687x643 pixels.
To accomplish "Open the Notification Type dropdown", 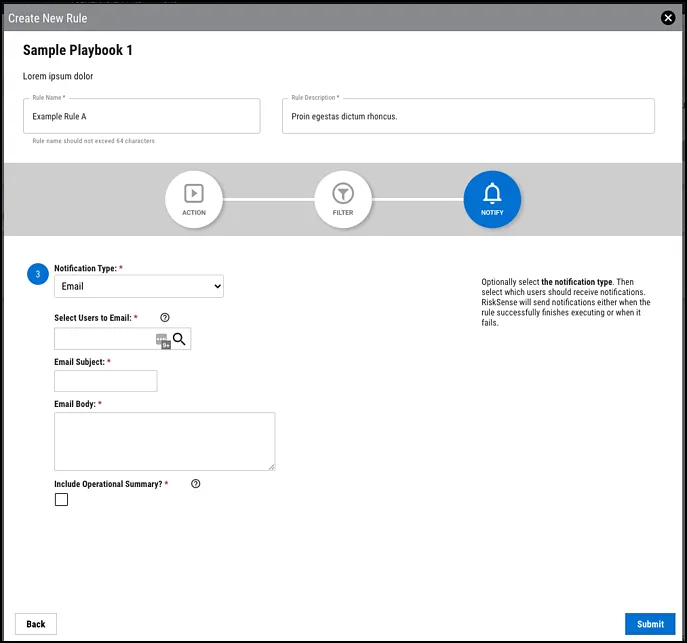I will (x=139, y=286).
